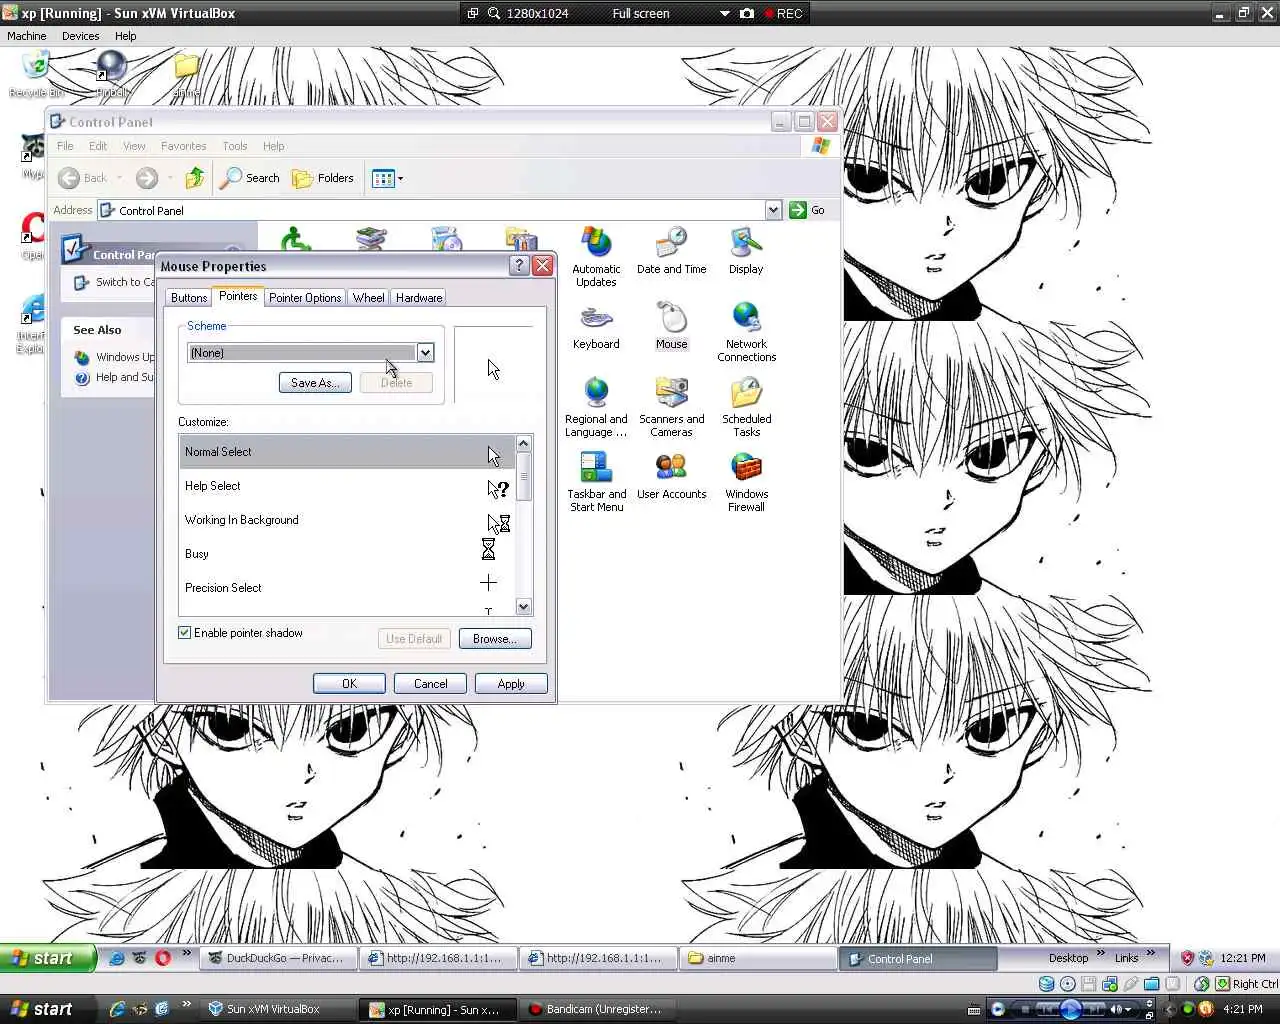Open the Scheduled Tasks icon
Viewport: 1280px width, 1024px height.
point(746,407)
